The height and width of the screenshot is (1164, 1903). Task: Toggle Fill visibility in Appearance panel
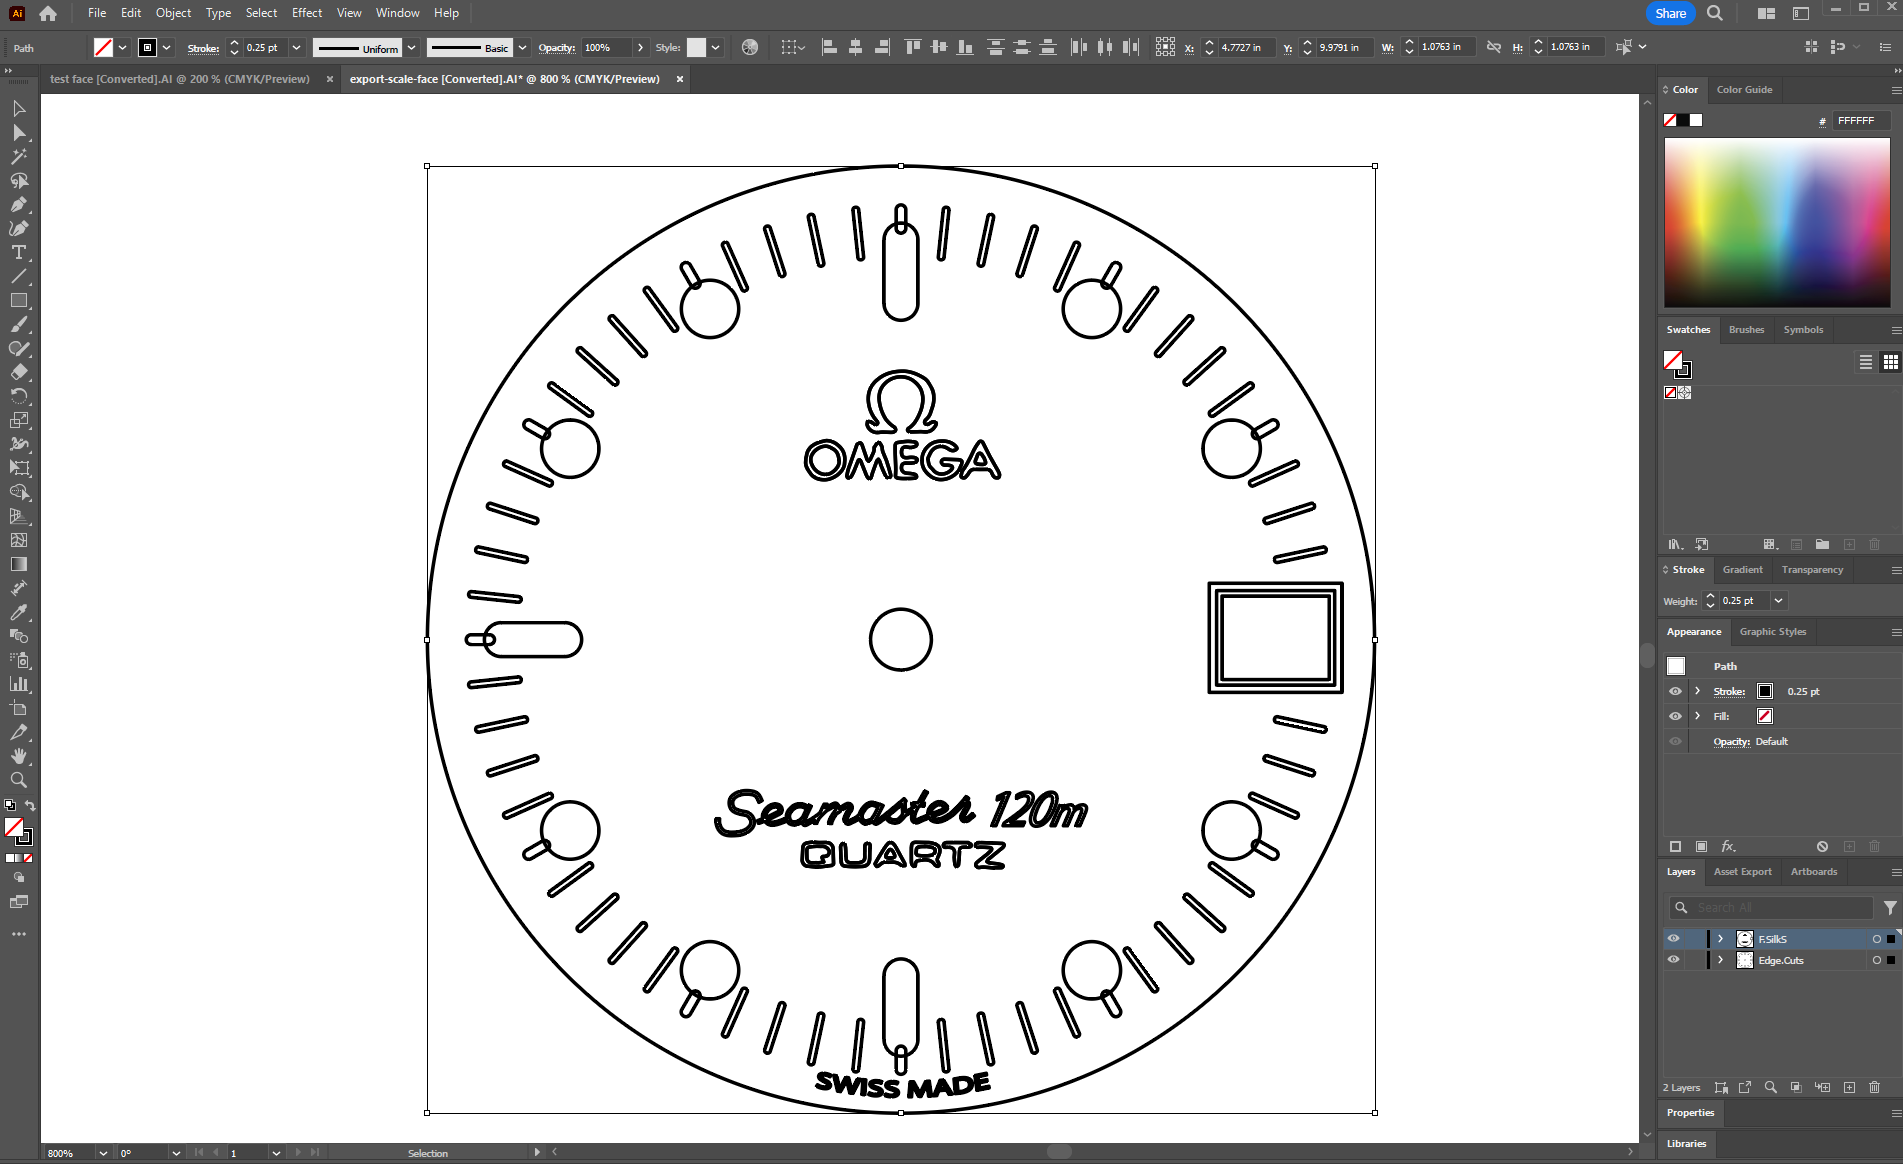click(1675, 716)
